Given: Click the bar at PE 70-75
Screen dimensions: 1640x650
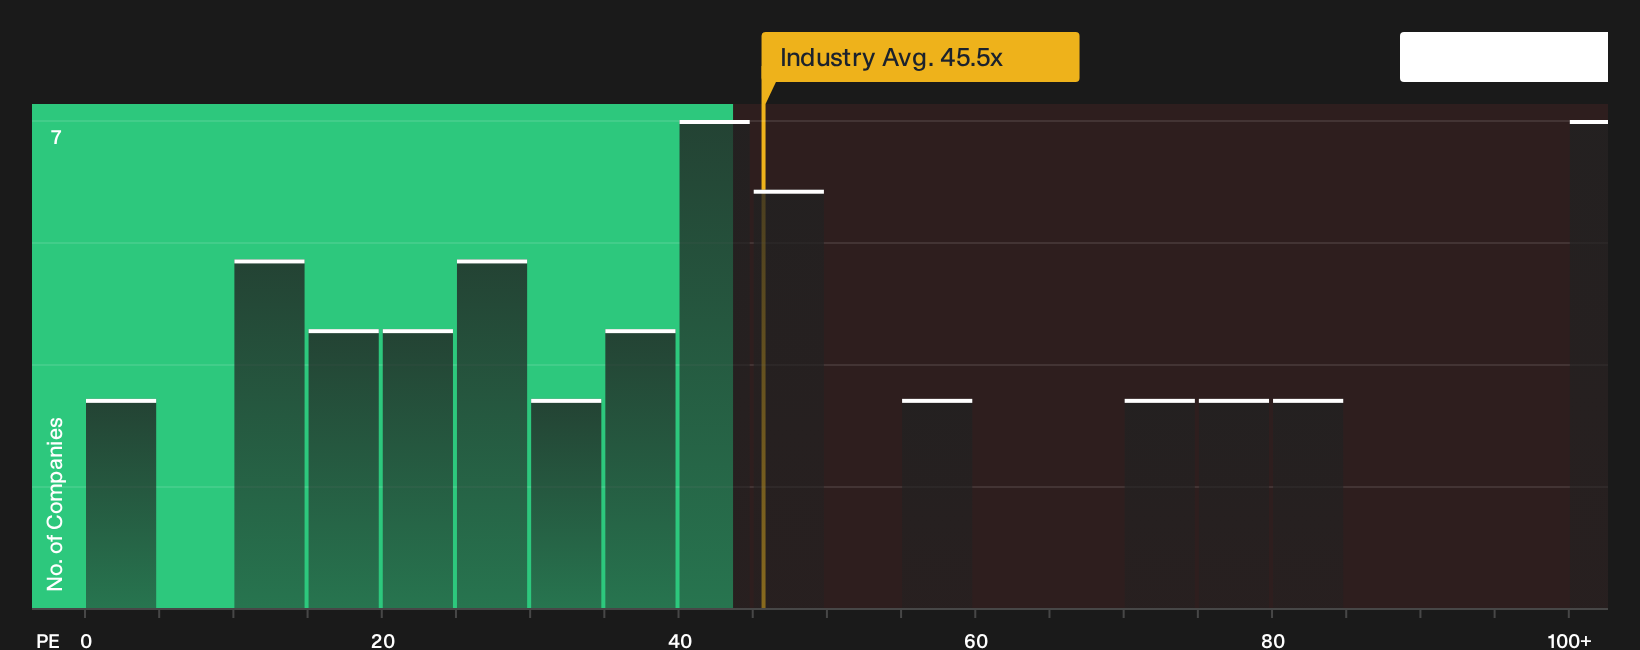Looking at the screenshot, I should tap(1159, 504).
